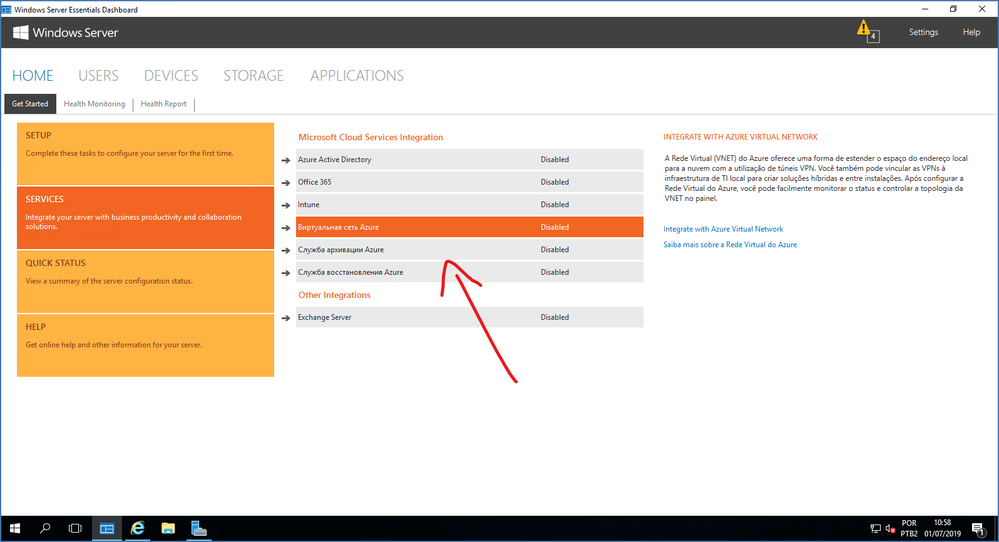The image size is (999, 542).
Task: Click arrow icon beside Intune
Action: tap(286, 205)
